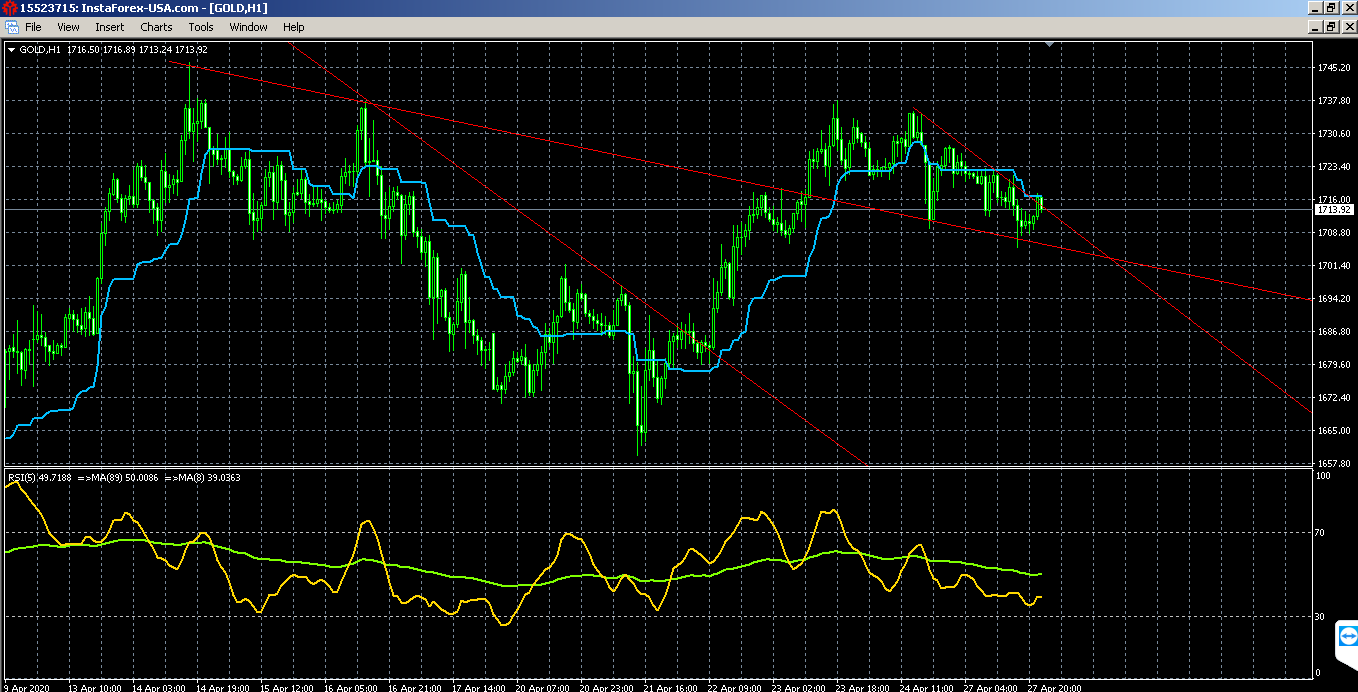The height and width of the screenshot is (692, 1358).
Task: Click the small triangle before GOLD,H1
Action: (x=11, y=50)
